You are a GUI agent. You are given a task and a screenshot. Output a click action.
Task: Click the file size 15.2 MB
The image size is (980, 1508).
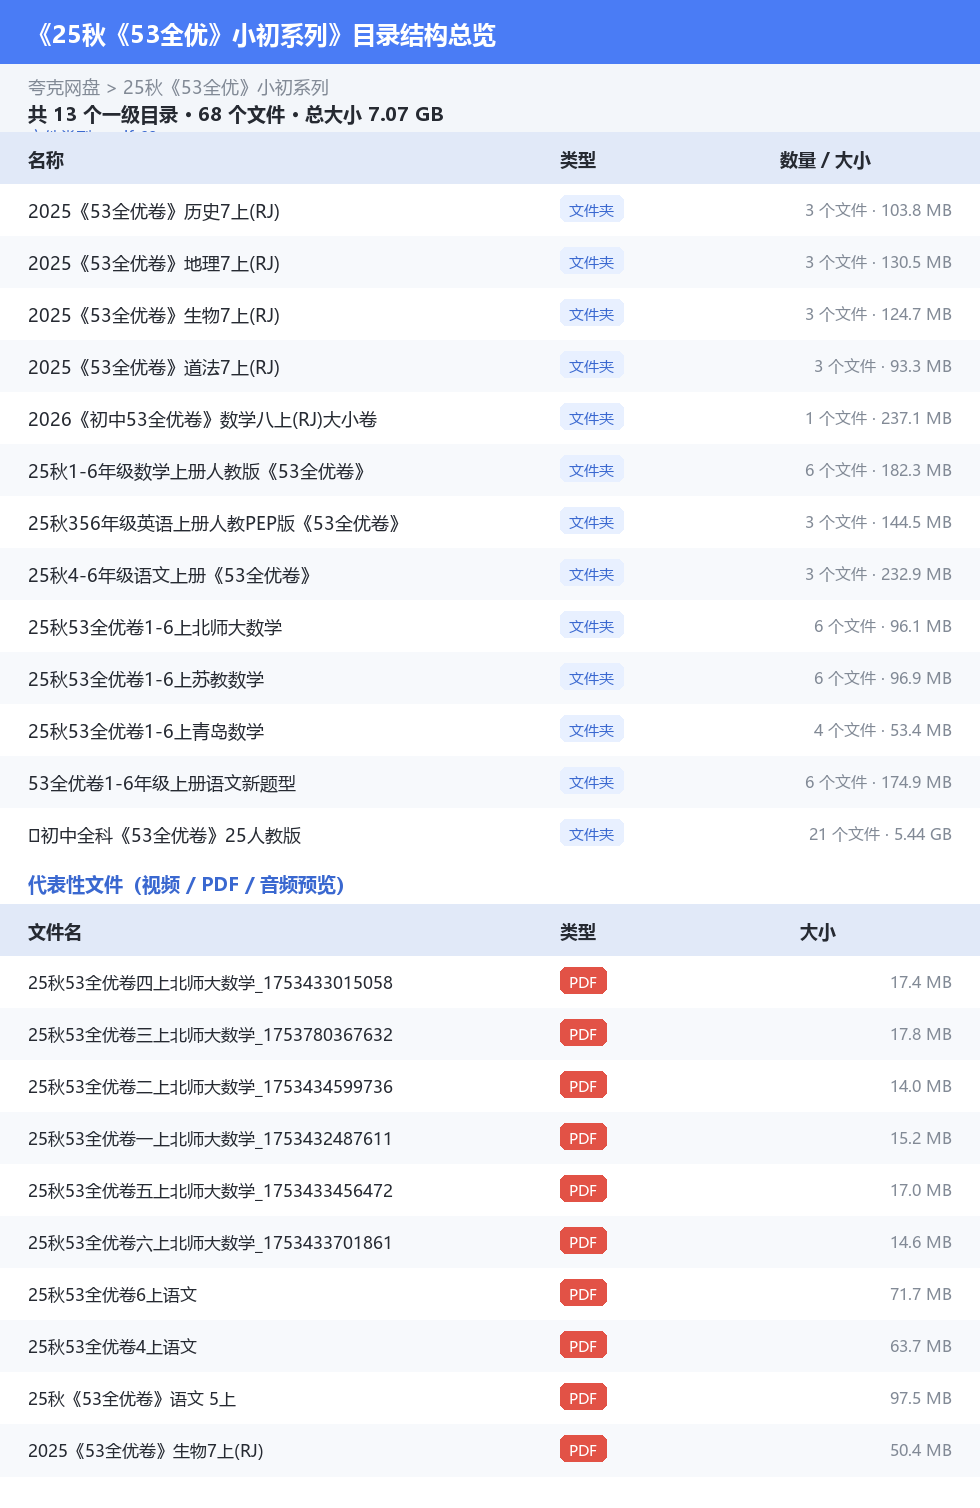921,1138
